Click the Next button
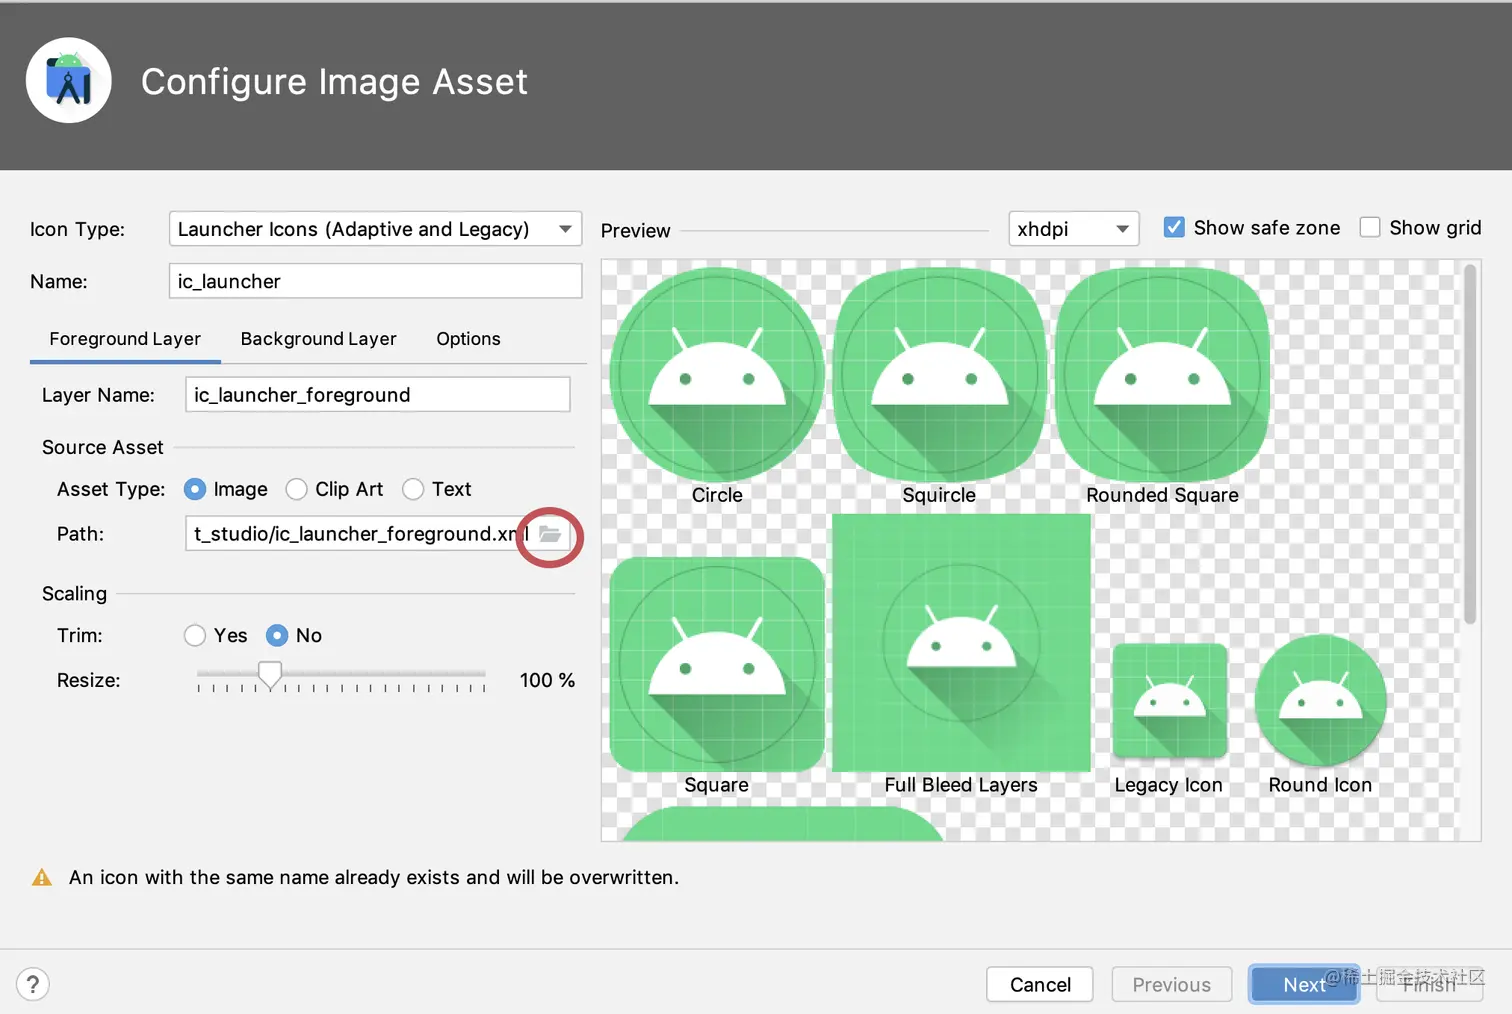 coord(1304,985)
